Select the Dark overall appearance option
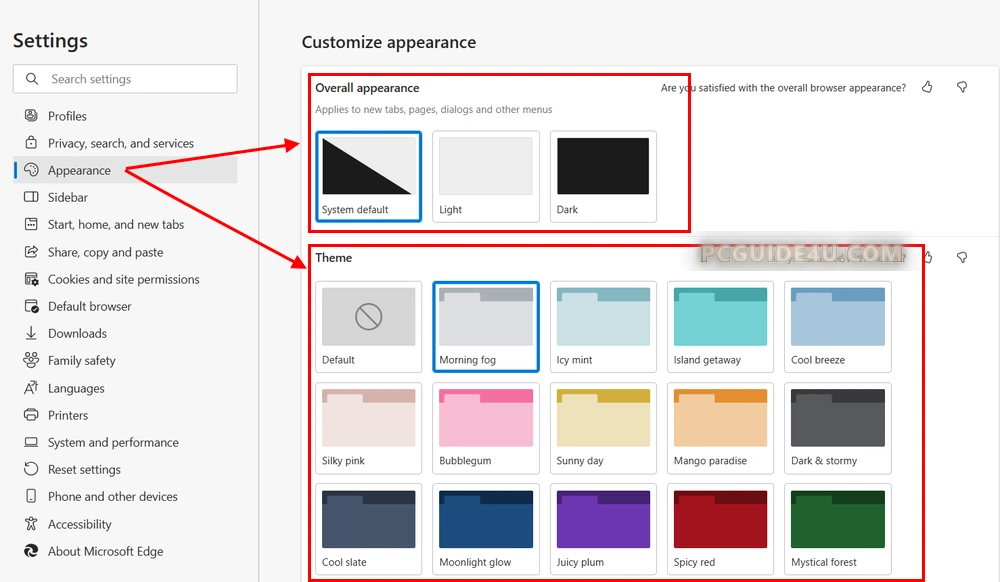Image resolution: width=1000 pixels, height=582 pixels. click(603, 176)
